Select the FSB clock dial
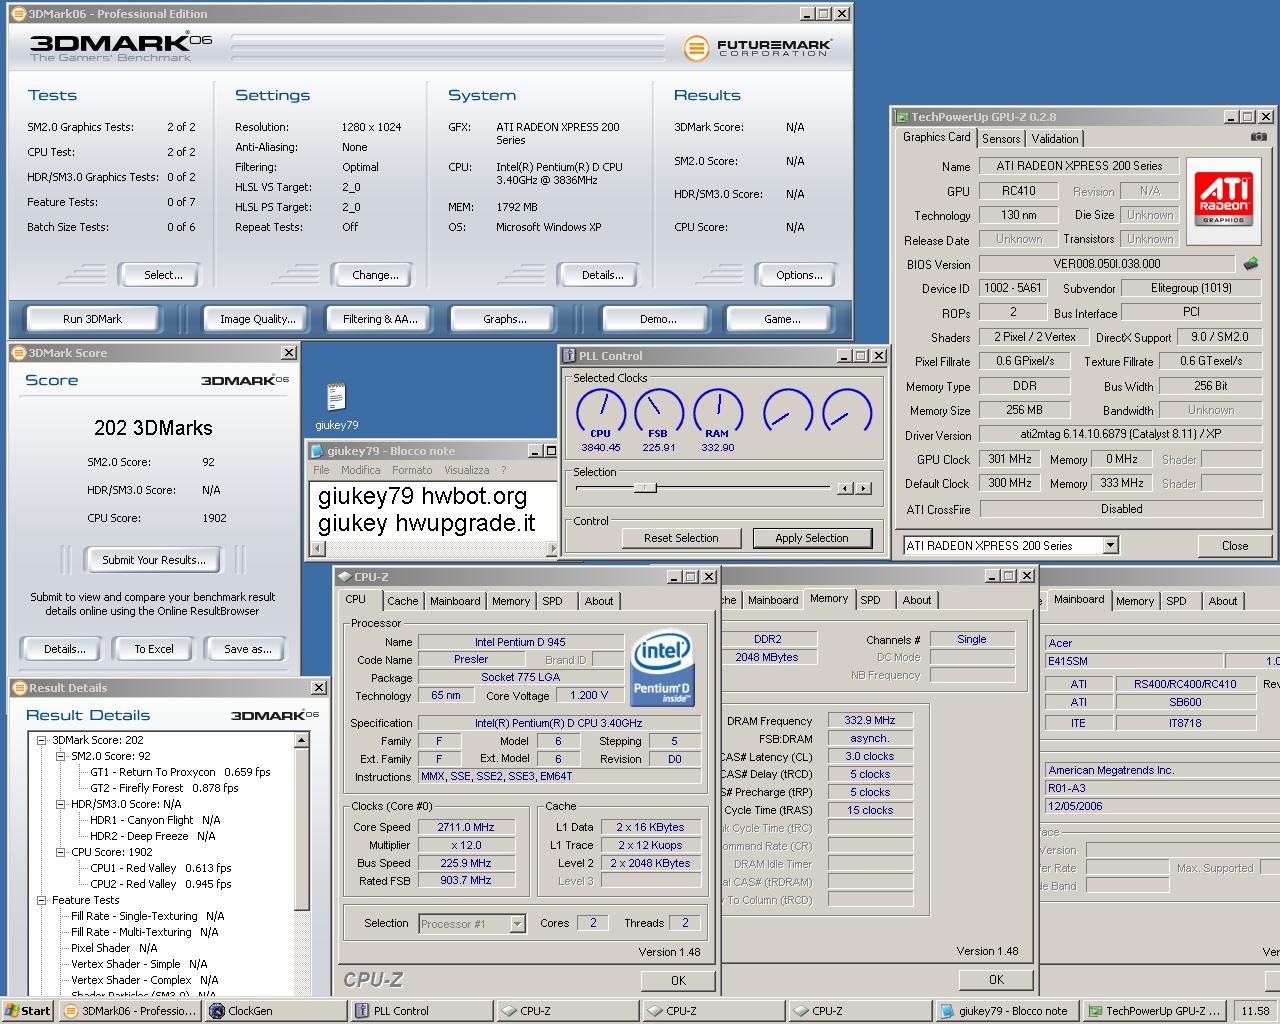The height and width of the screenshot is (1024, 1280). 658,411
